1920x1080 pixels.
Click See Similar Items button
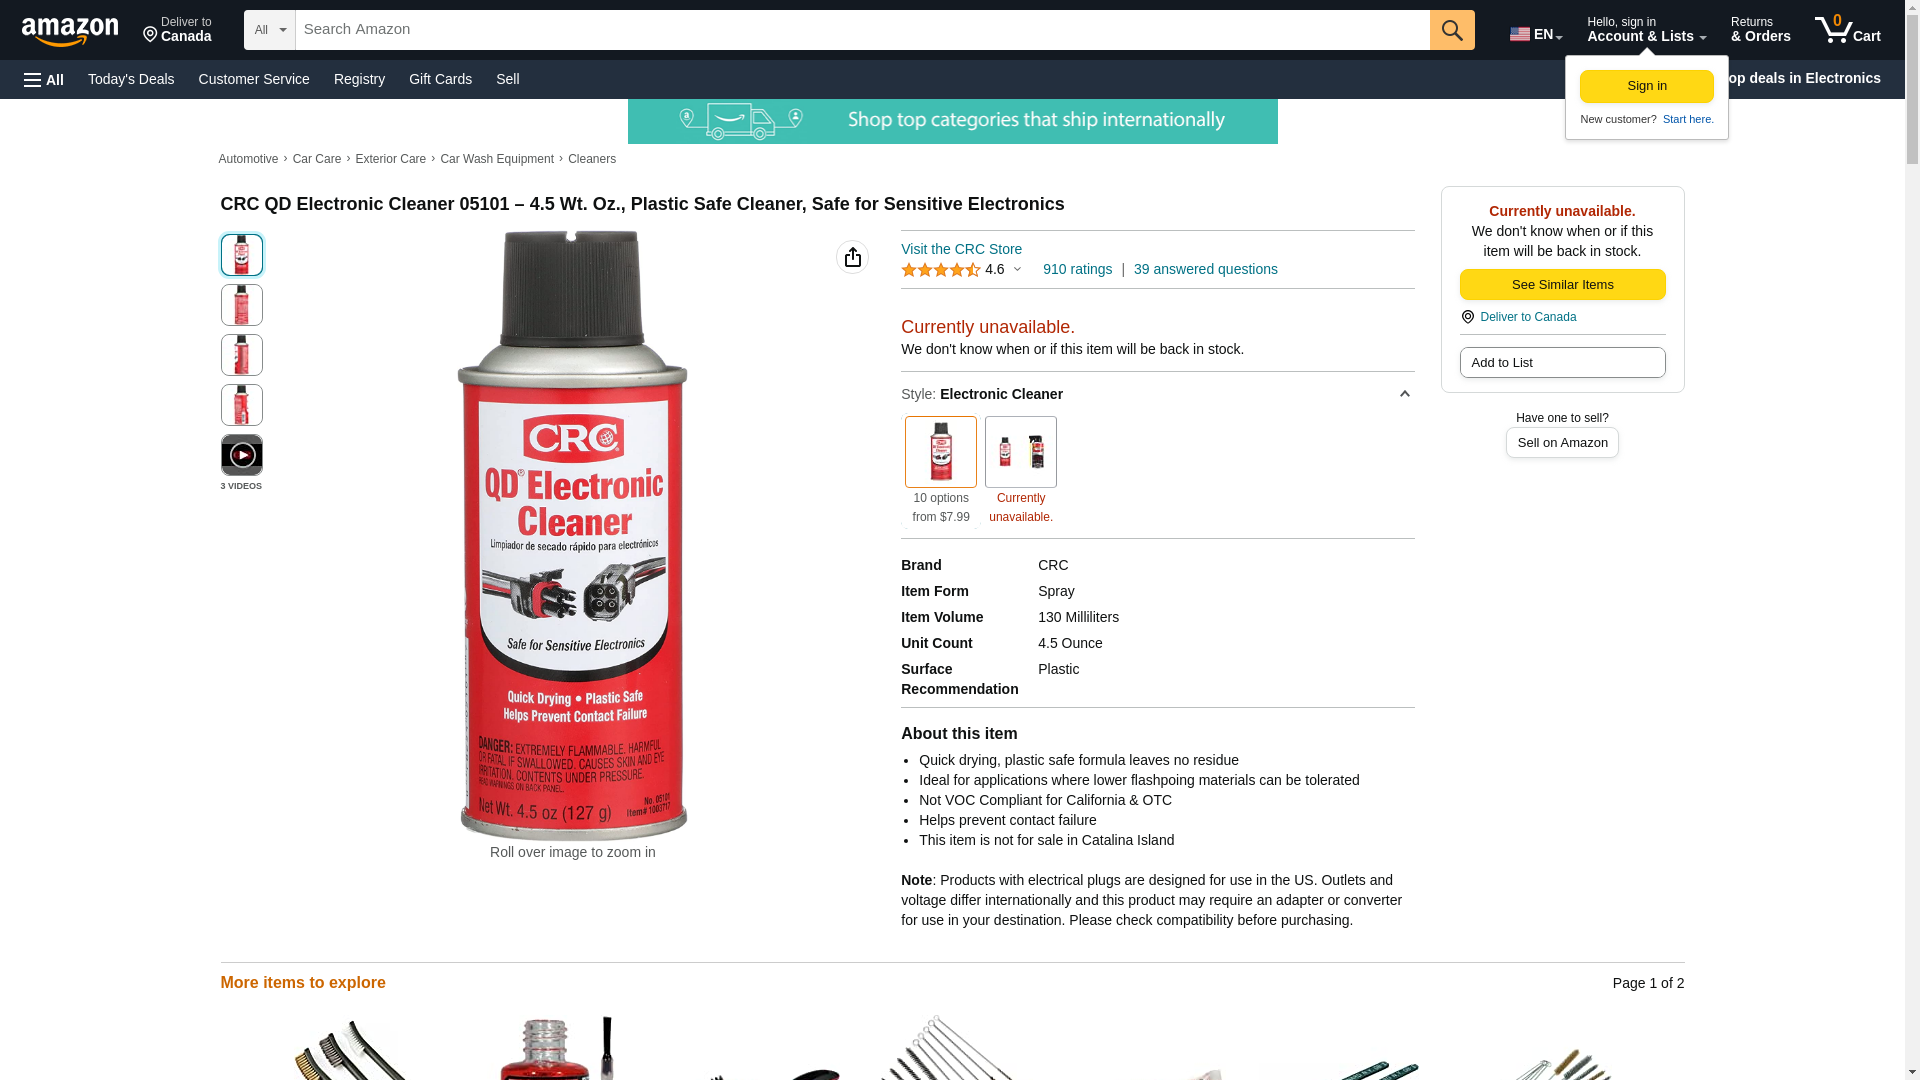coord(1562,285)
